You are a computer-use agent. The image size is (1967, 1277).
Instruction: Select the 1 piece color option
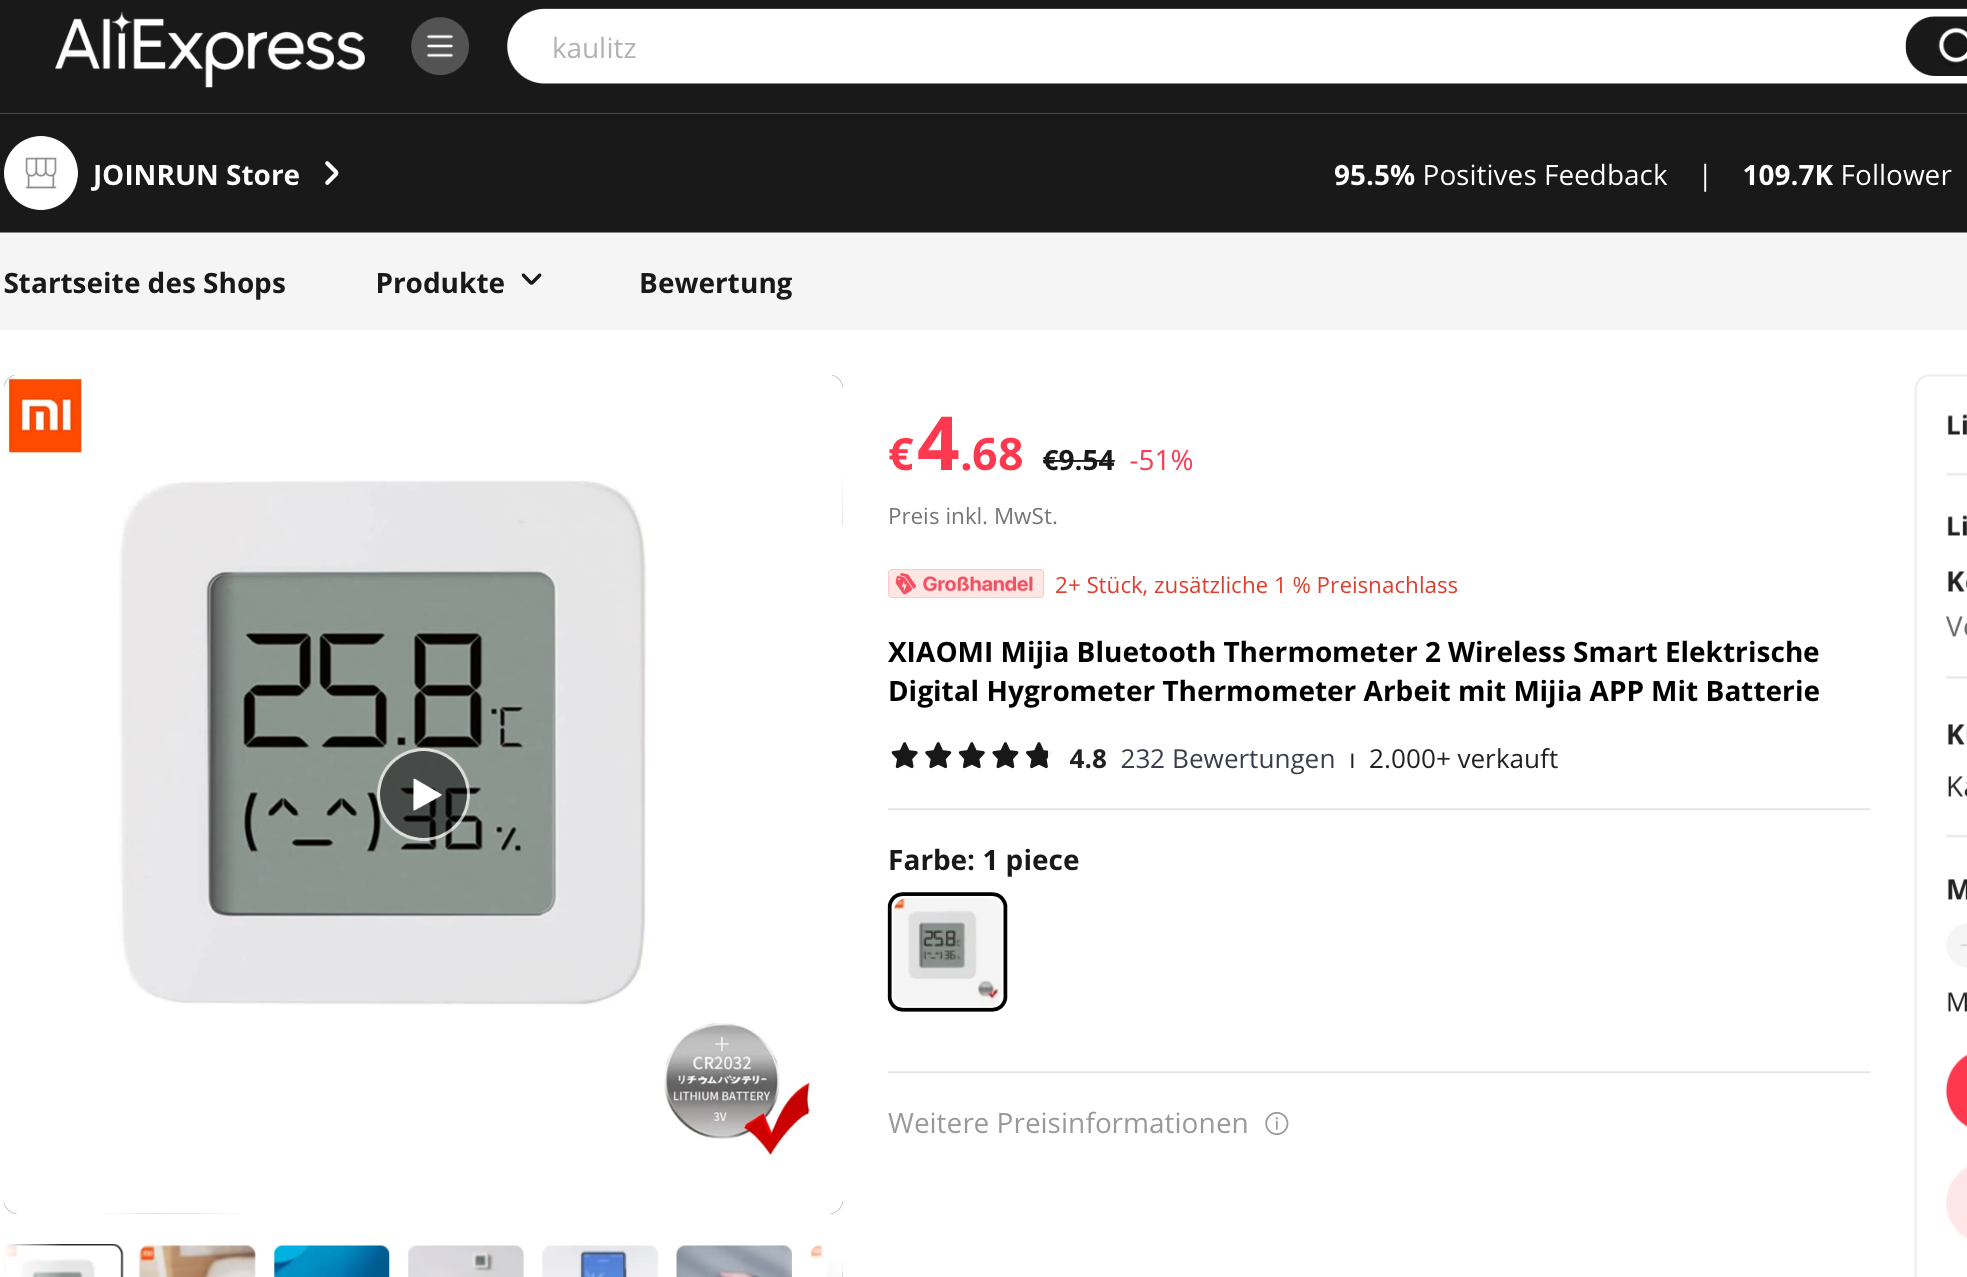[x=947, y=952]
